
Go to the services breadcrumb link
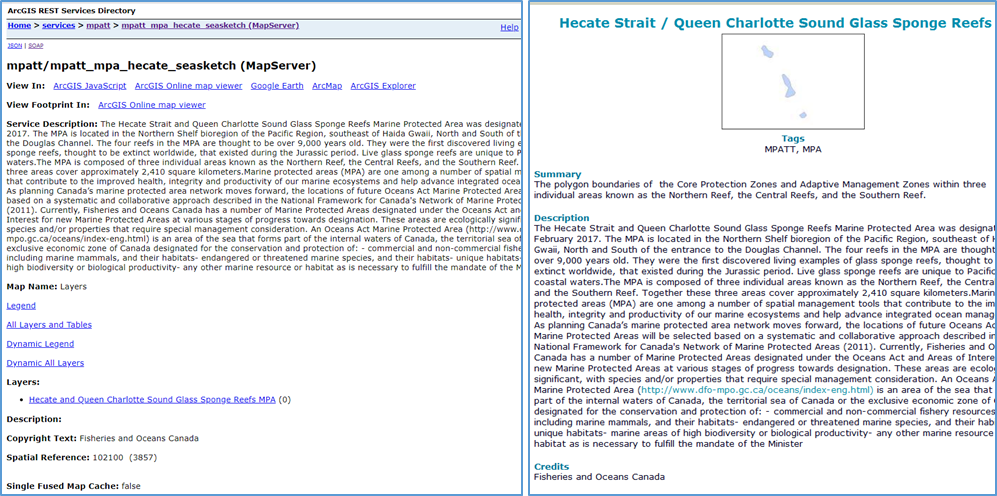coord(58,25)
